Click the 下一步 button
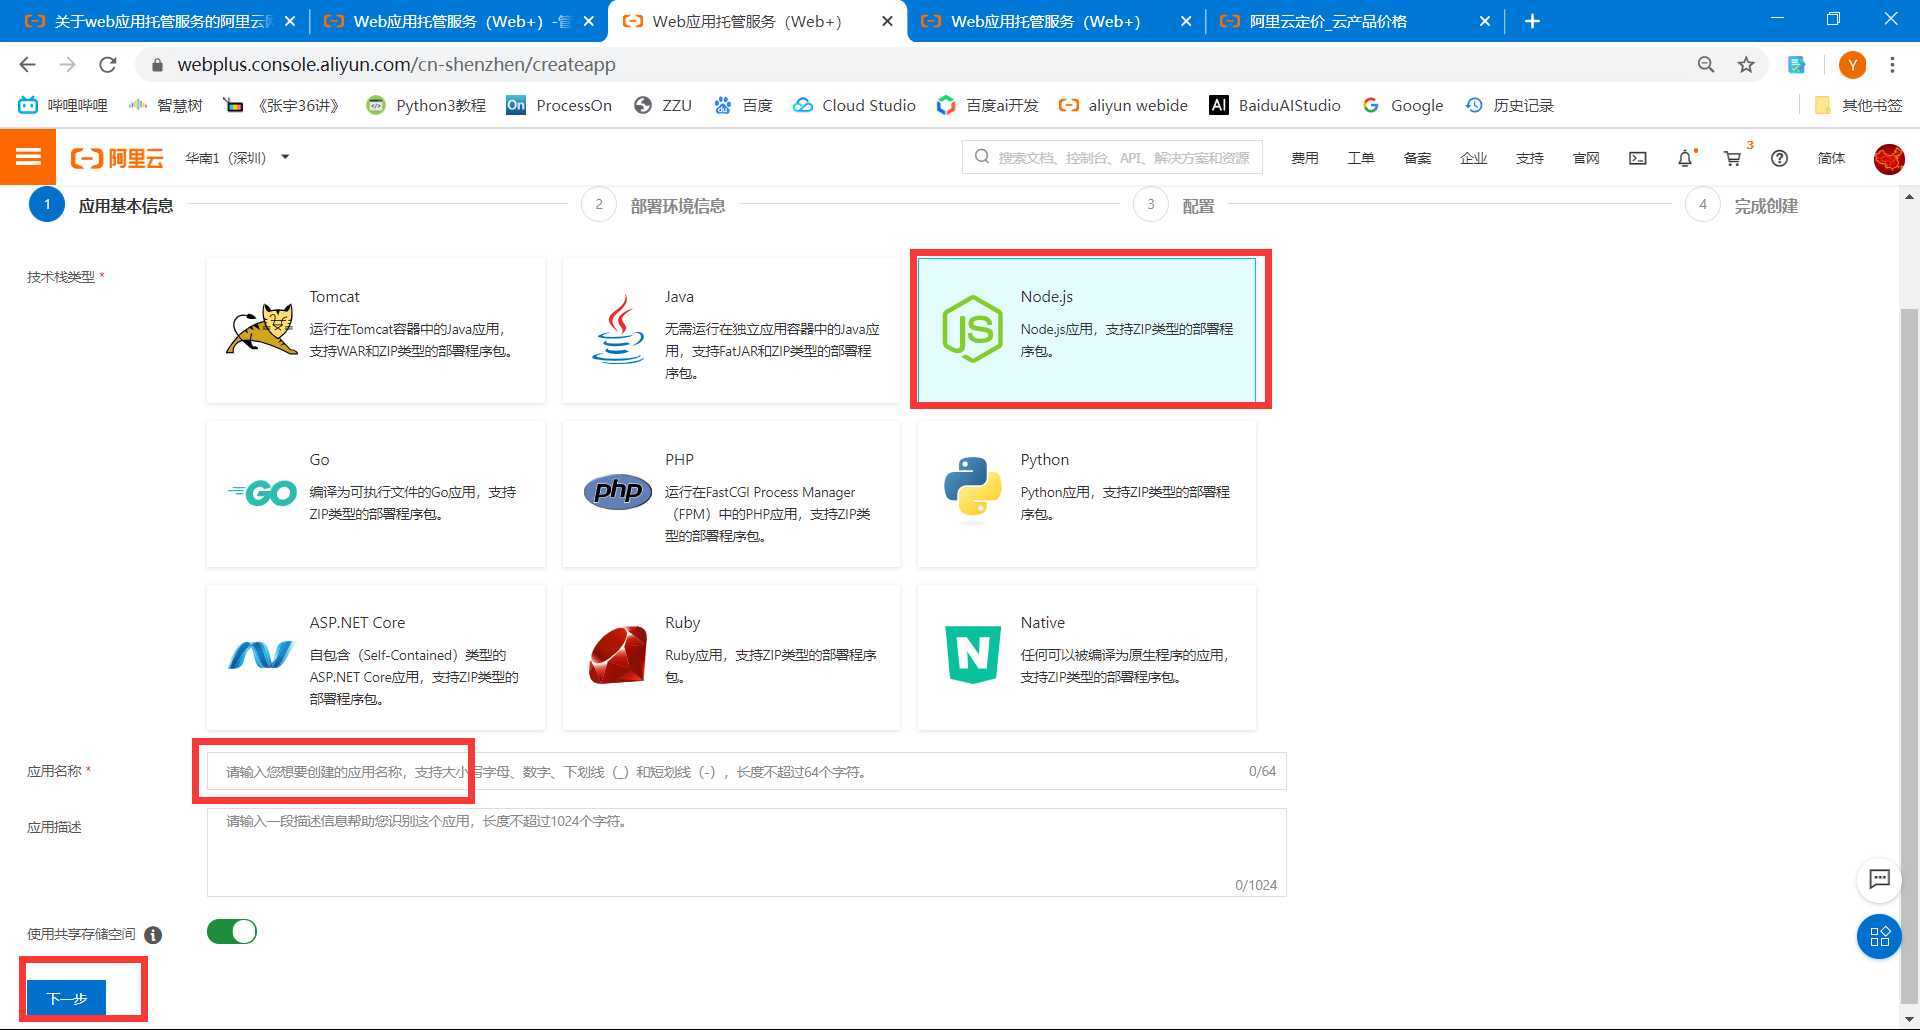 (x=66, y=998)
